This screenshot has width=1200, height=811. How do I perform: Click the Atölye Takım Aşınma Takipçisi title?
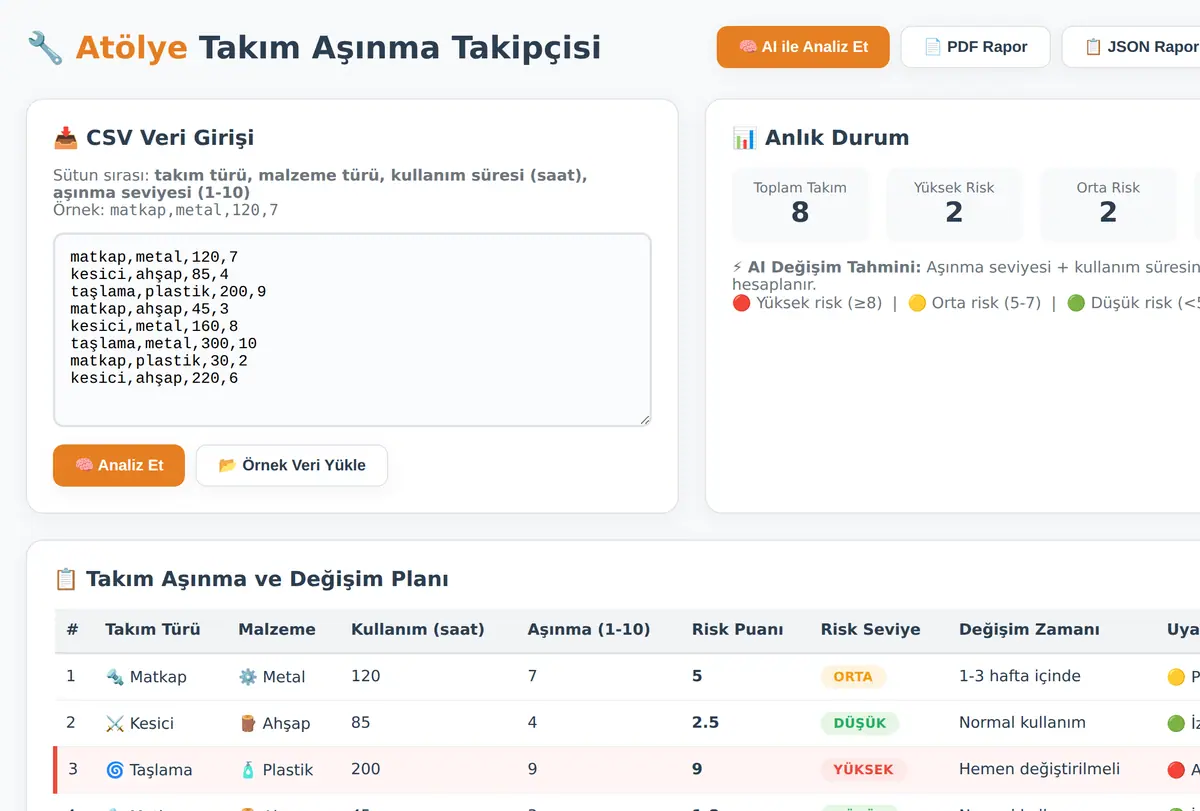pyautogui.click(x=338, y=47)
